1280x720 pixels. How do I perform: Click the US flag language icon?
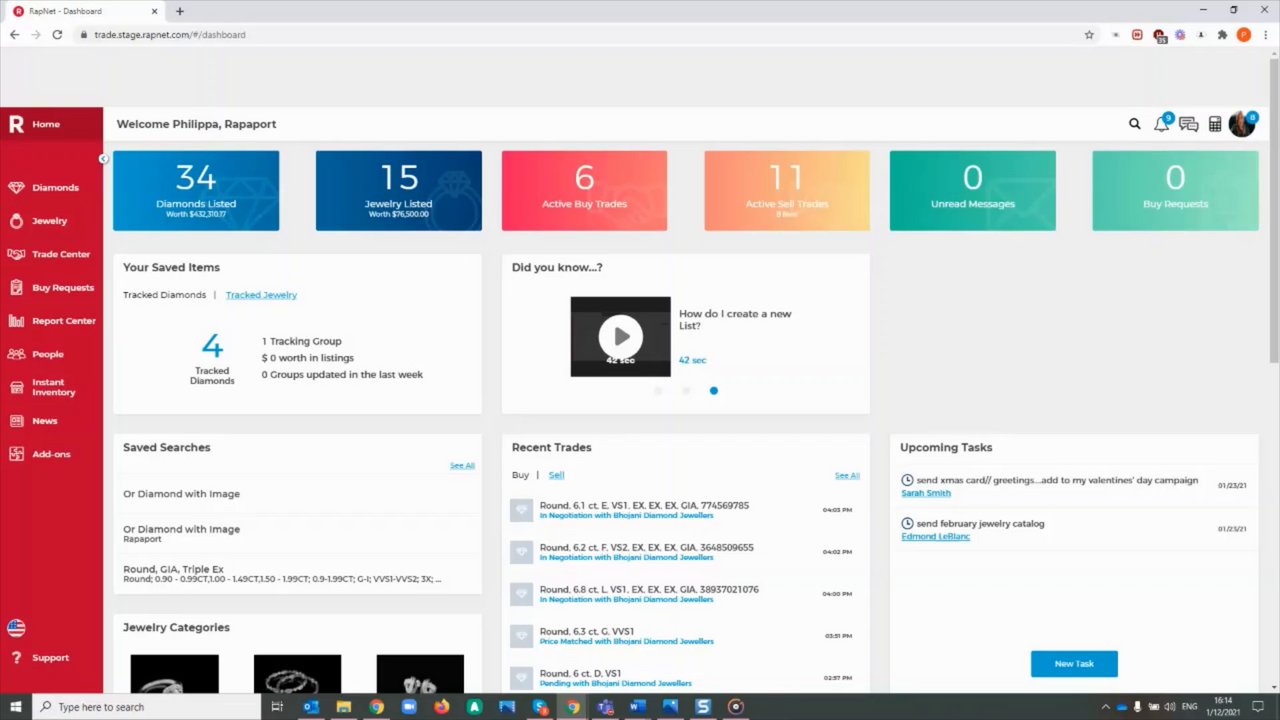pos(16,628)
